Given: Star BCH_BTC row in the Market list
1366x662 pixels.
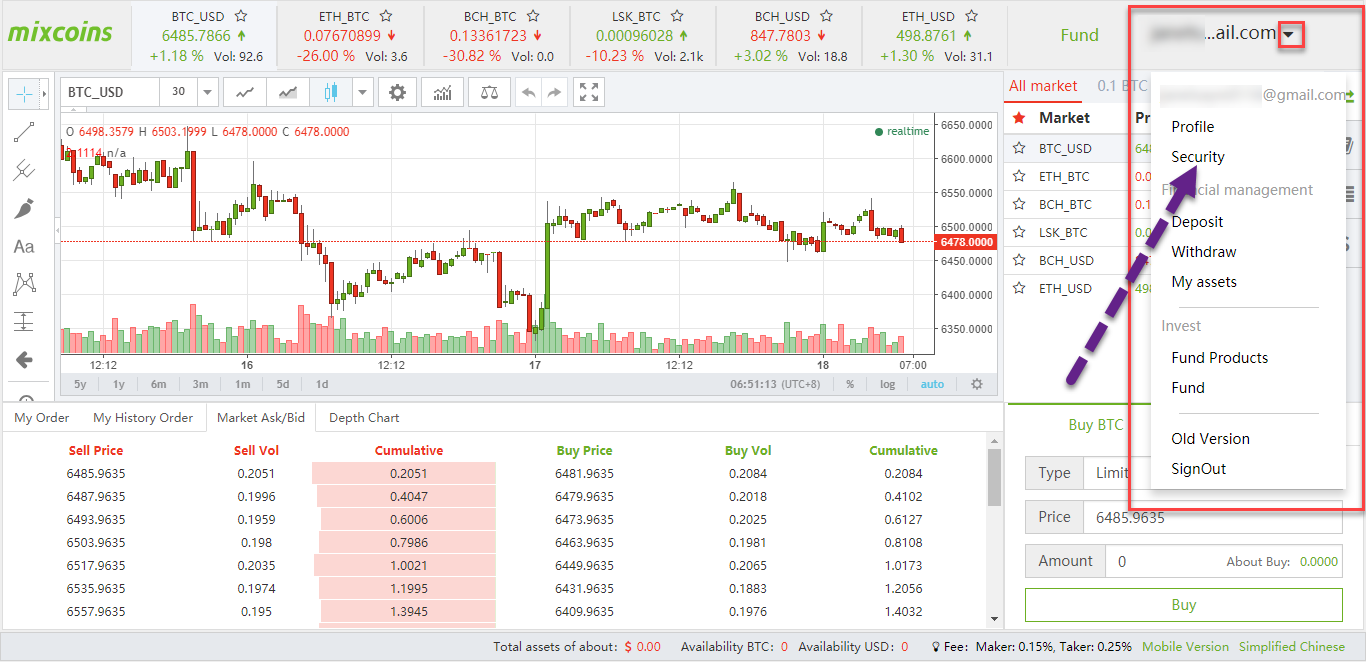Looking at the screenshot, I should (1019, 204).
